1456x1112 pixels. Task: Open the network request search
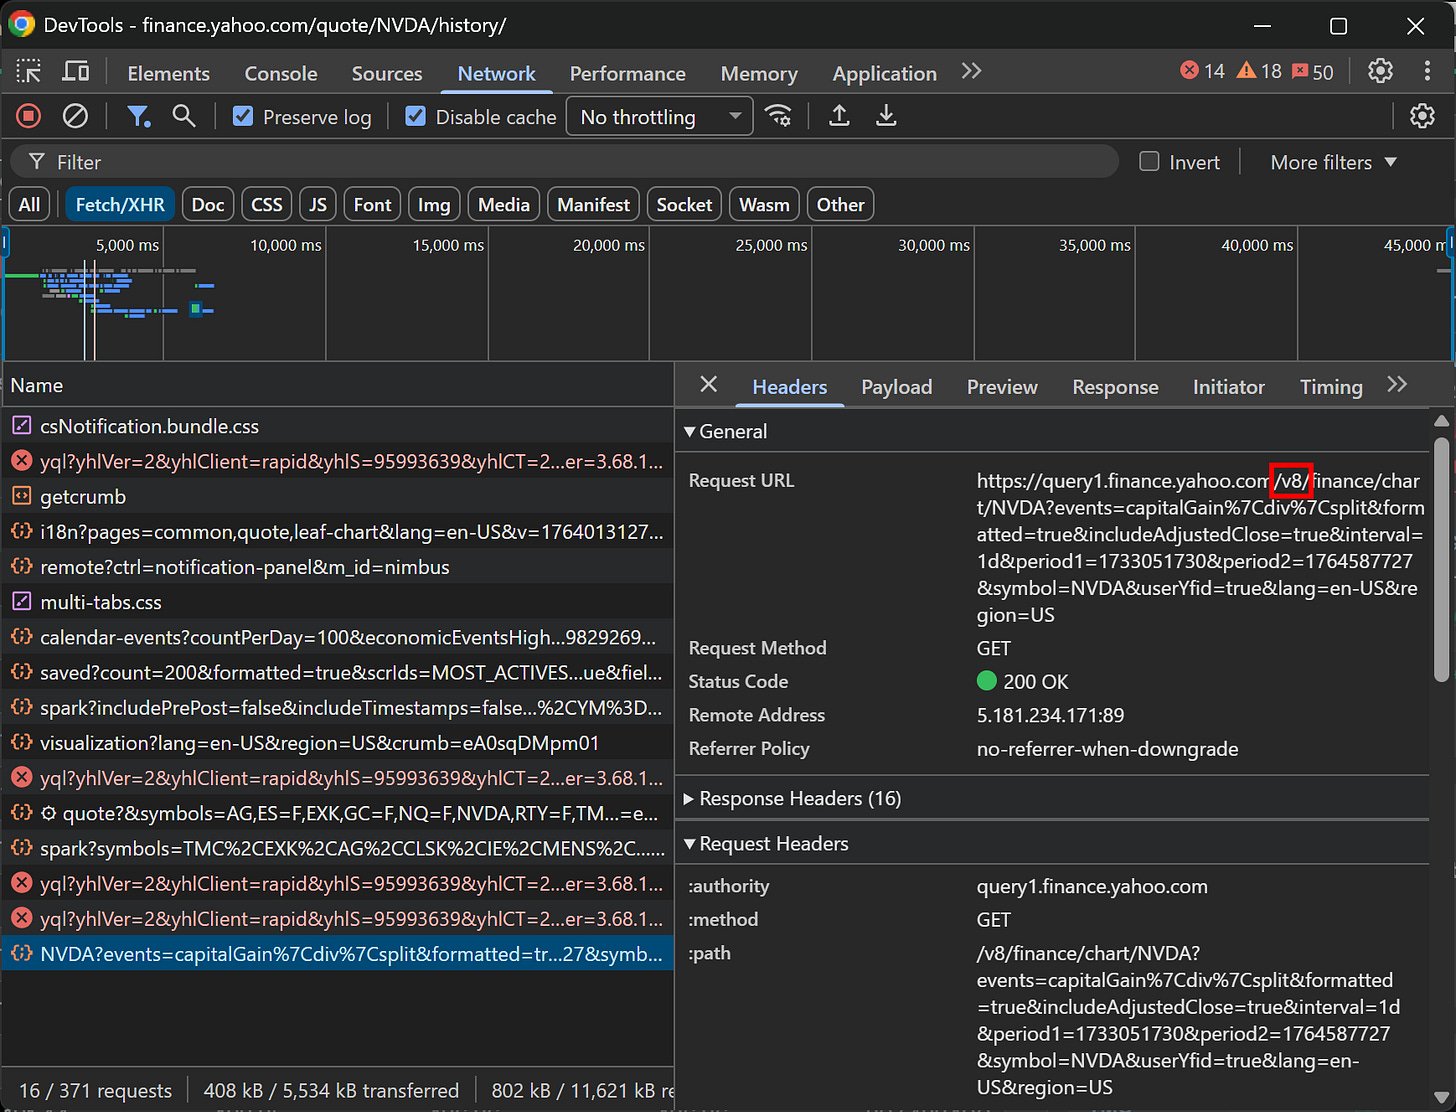pos(184,116)
